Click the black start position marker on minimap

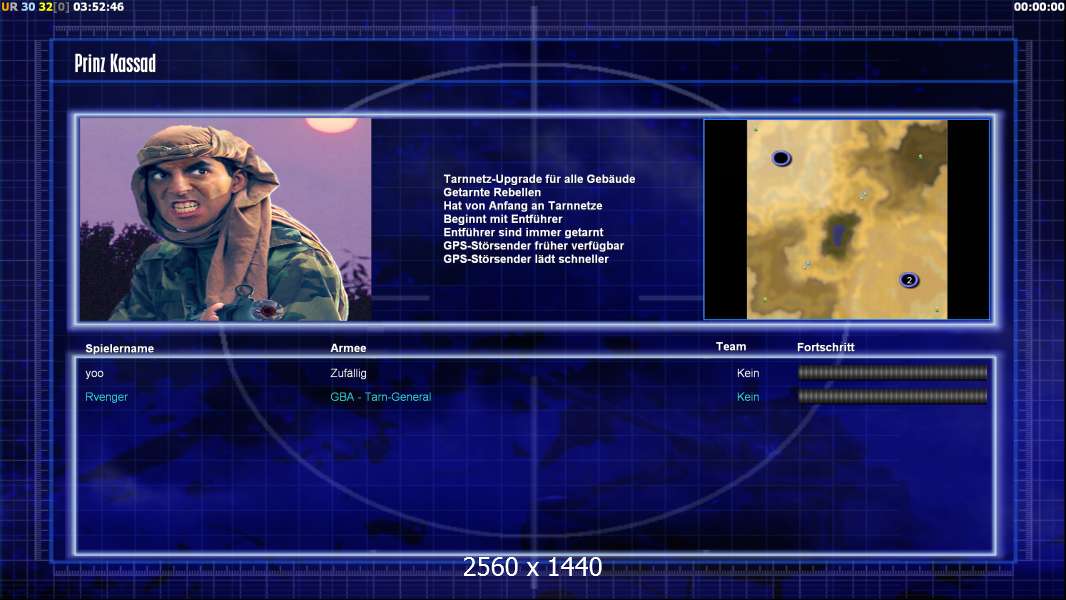point(781,158)
